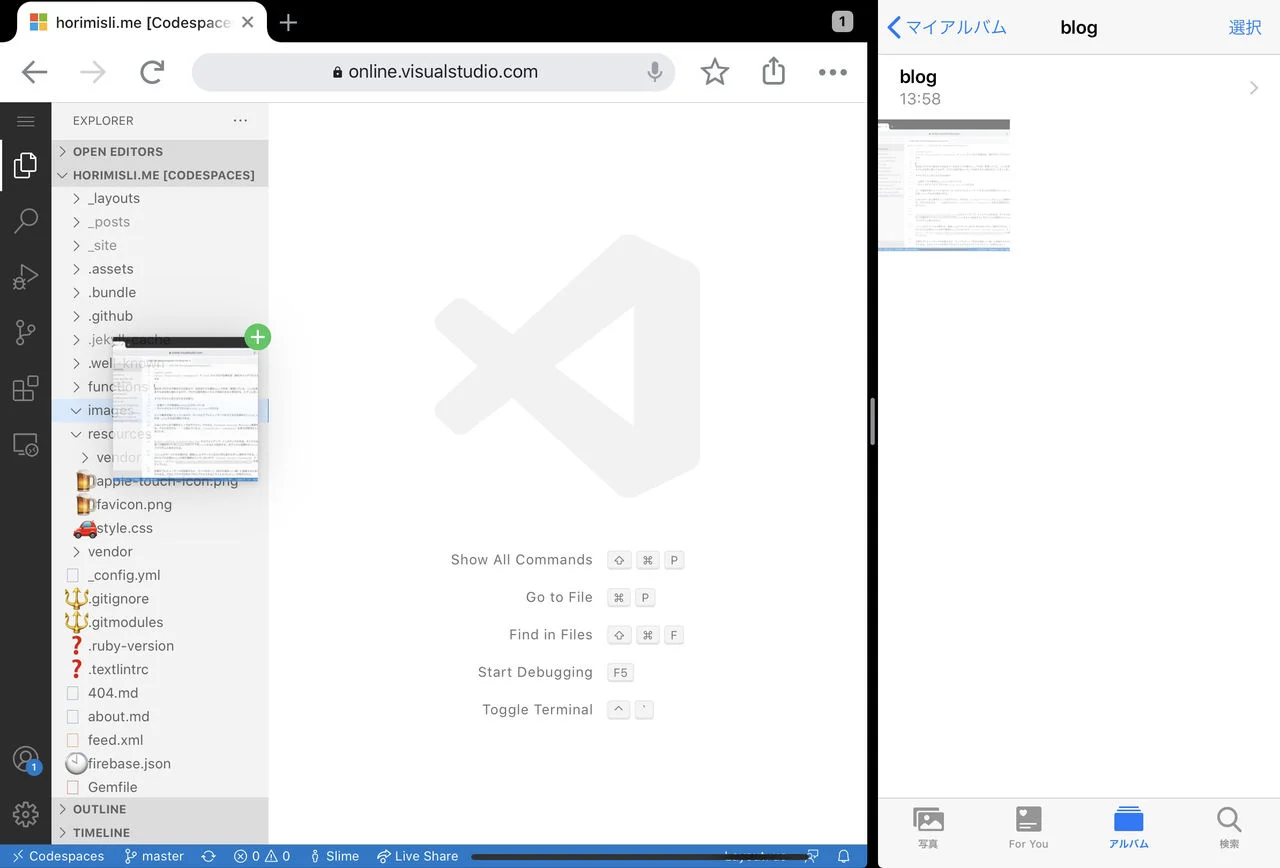Screen dimensions: 1280x868
Task: Open the Accounts icon with badge
Action: [26, 760]
